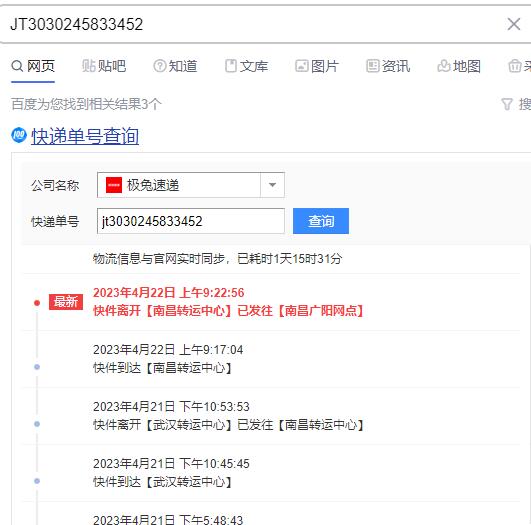The height and width of the screenshot is (525, 531).
Task: Open the 快递单号查询 result link
Action: (x=85, y=136)
